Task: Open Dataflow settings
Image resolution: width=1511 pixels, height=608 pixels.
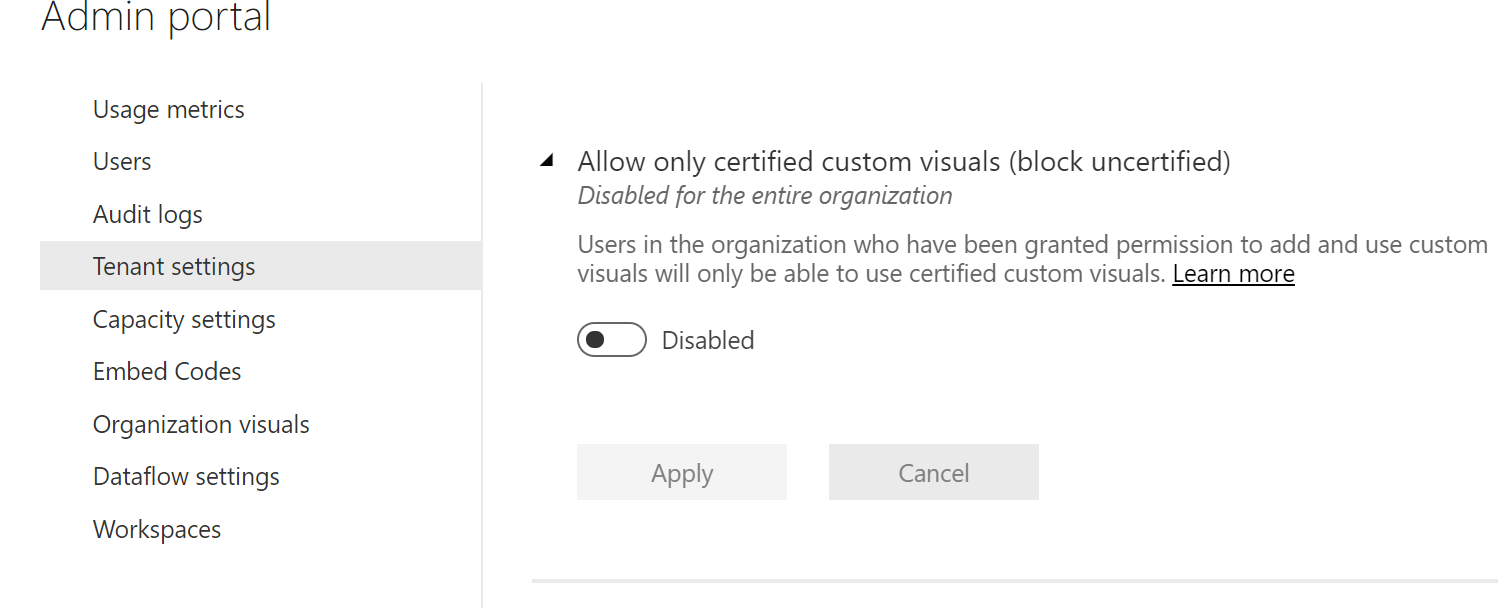Action: pos(186,477)
